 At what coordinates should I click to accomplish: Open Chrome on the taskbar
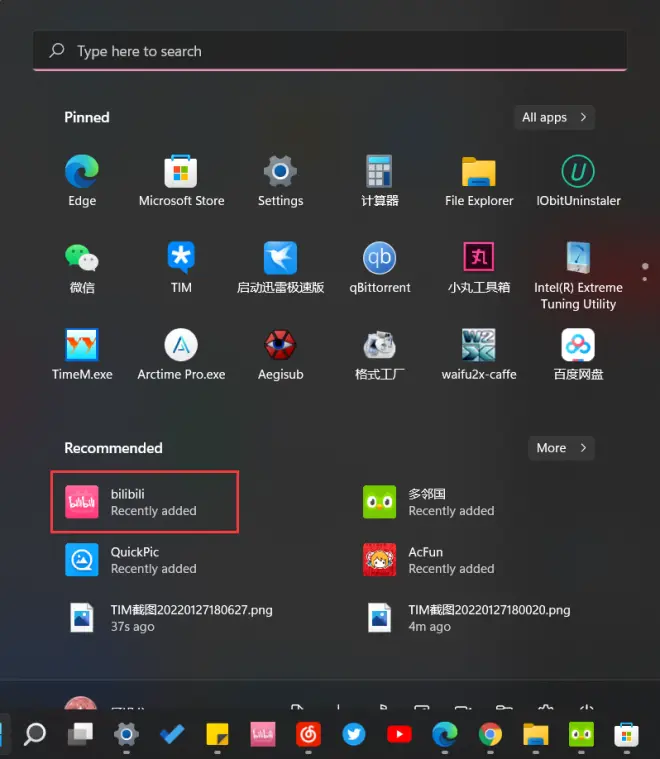[x=490, y=734]
